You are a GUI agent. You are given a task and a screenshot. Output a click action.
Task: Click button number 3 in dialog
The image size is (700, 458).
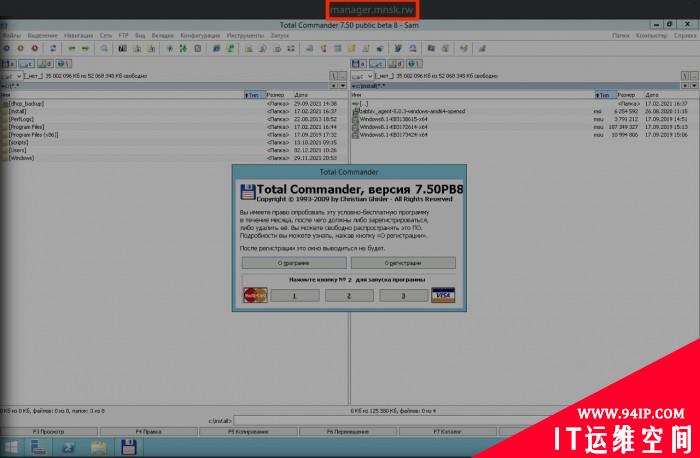pyautogui.click(x=404, y=296)
